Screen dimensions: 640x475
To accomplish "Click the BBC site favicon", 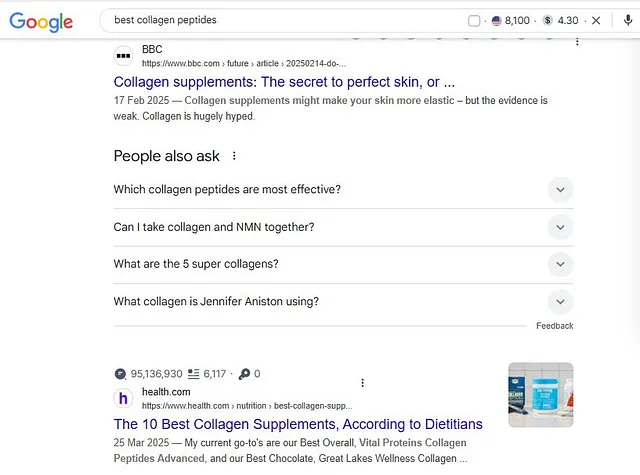I will coord(123,56).
